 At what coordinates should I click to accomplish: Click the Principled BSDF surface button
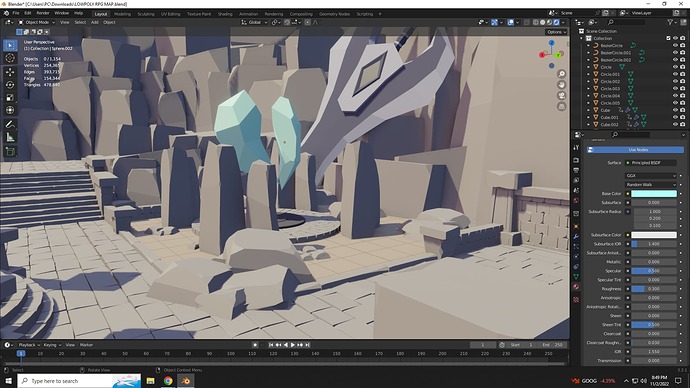651,163
